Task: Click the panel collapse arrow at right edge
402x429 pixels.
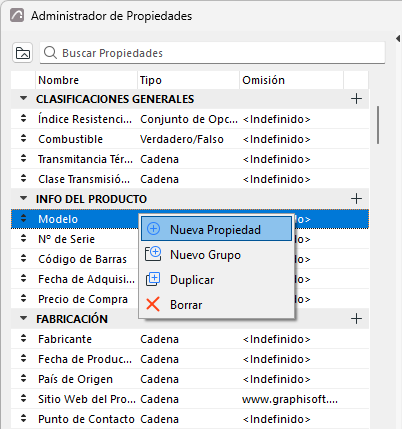Action: [398, 38]
